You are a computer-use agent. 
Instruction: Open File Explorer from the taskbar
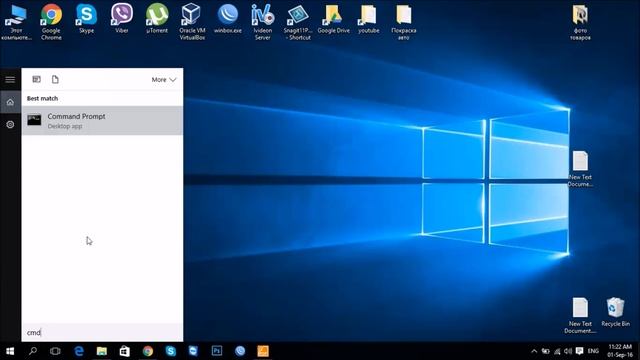102,351
